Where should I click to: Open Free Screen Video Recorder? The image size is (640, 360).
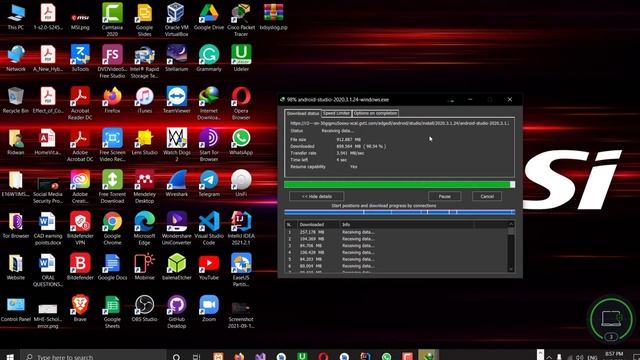[112, 145]
